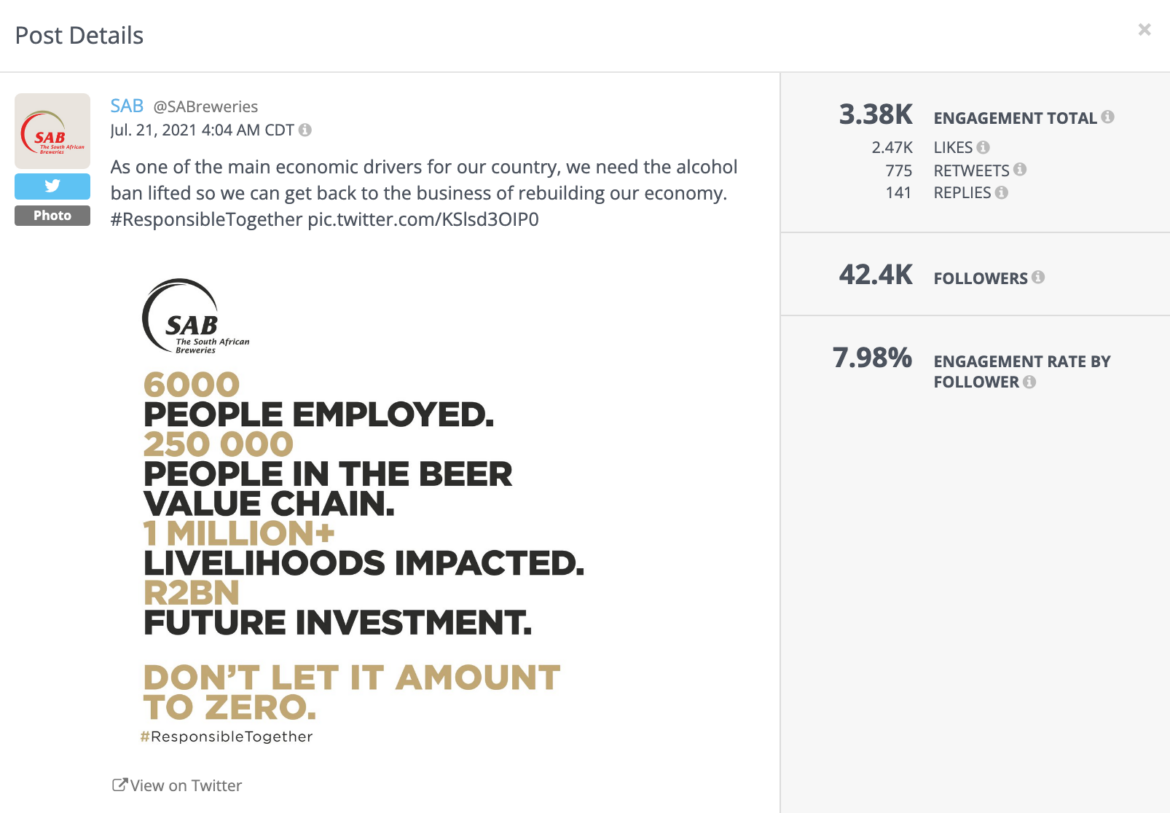The image size is (1170, 813).
Task: Close the Post Details dialog
Action: click(1144, 29)
